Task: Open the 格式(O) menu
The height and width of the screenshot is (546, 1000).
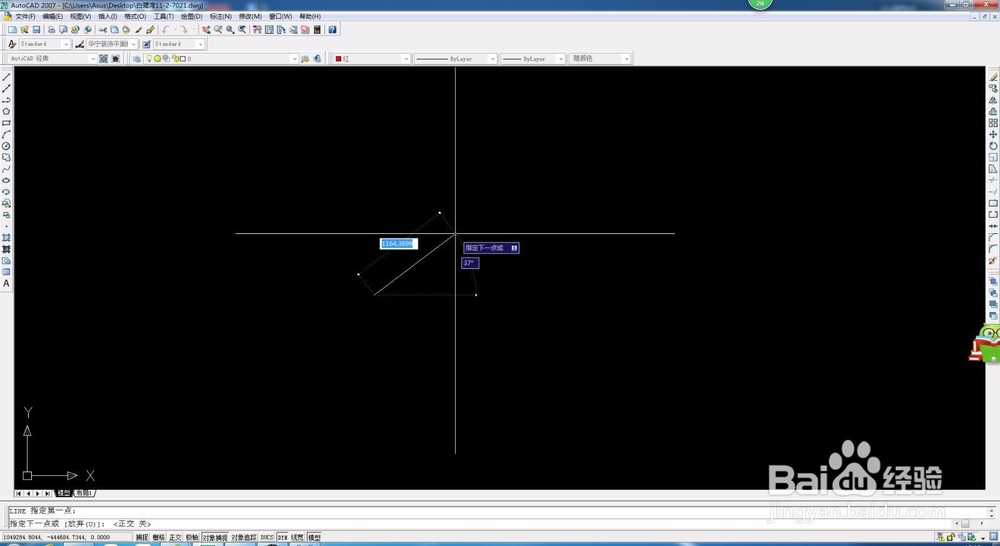Action: click(135, 17)
